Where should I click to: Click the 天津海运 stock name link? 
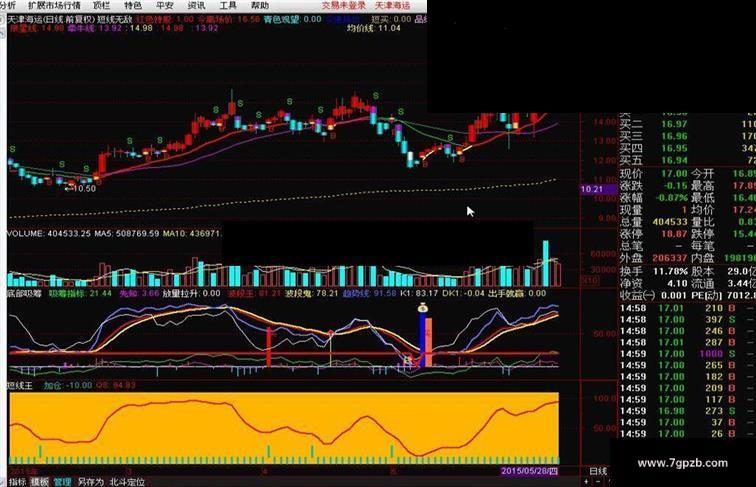(392, 5)
